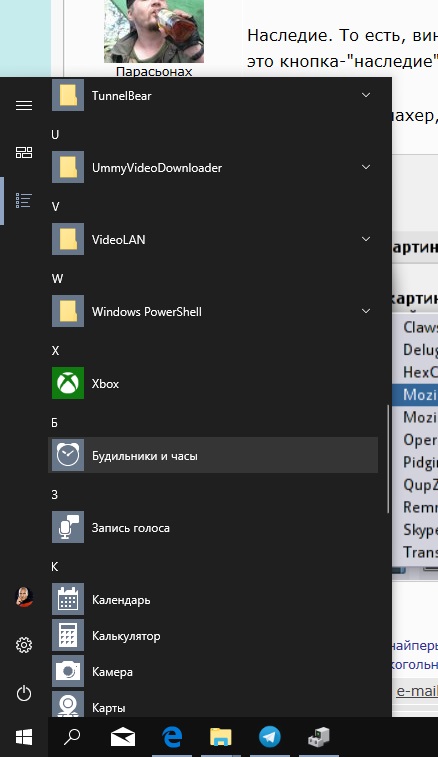Expand the UmmyVideoDownloader folder chevron
The width and height of the screenshot is (438, 757).
(366, 167)
